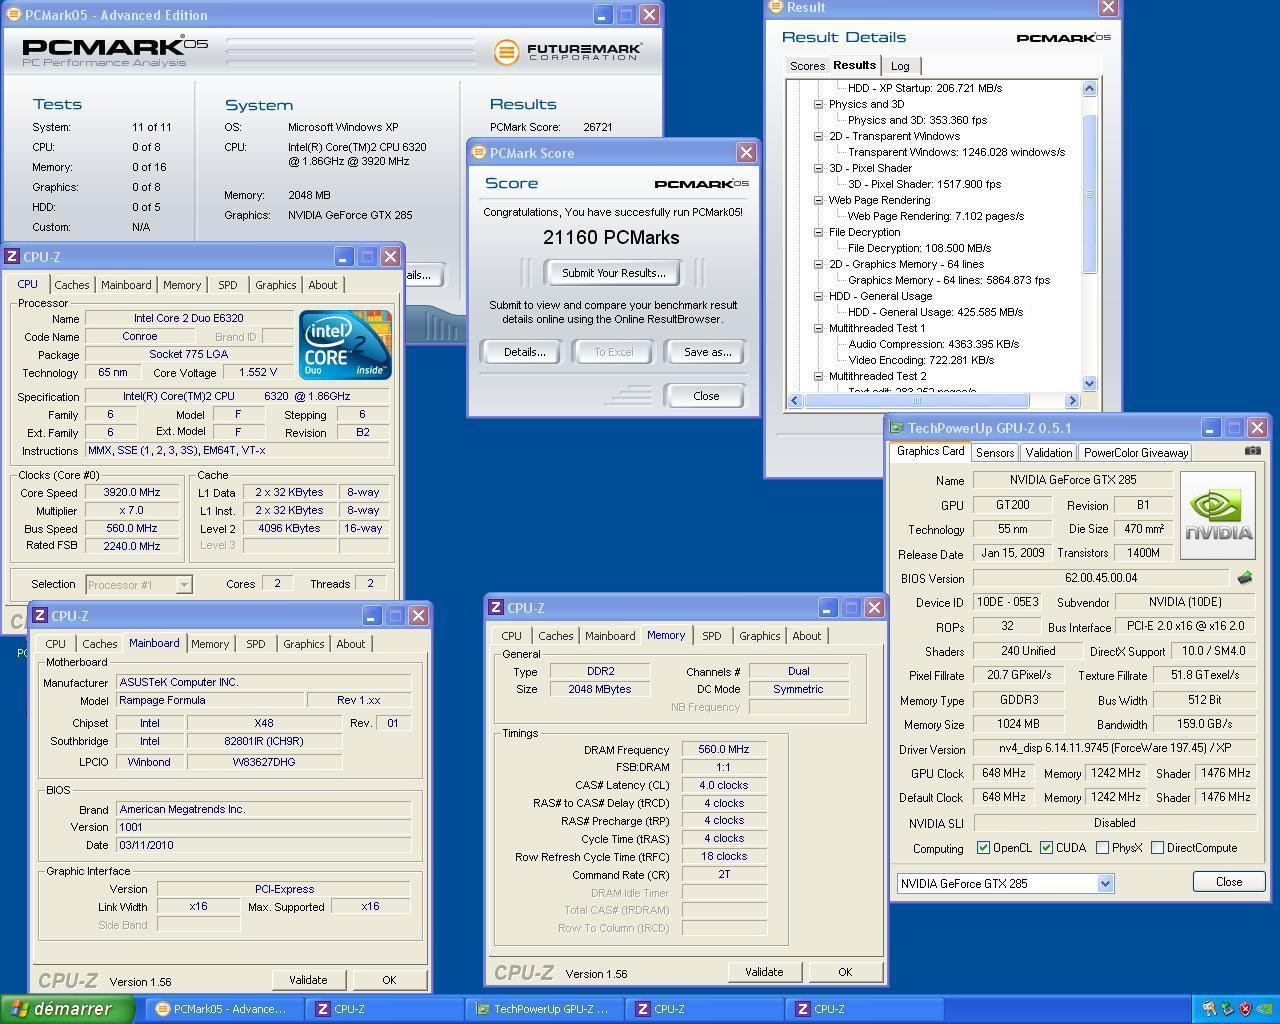The height and width of the screenshot is (1024, 1280).
Task: Click the scroll up arrow in Result Details
Action: point(1089,88)
